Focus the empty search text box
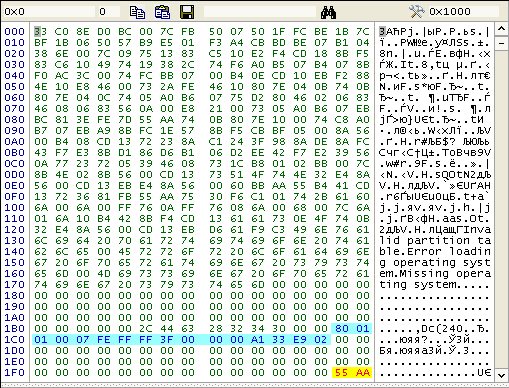Screen dimensions: 509x388 pyautogui.click(x=260, y=12)
